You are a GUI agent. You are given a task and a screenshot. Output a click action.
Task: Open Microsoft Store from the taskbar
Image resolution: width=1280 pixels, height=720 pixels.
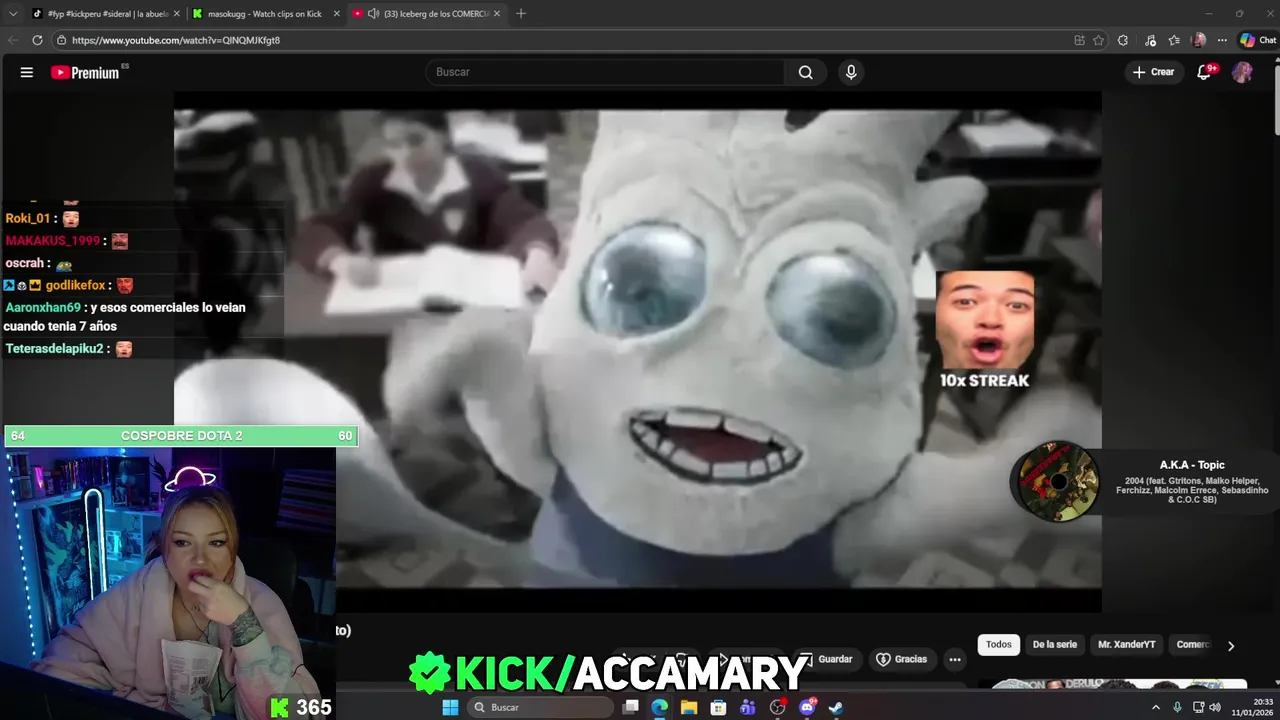718,707
